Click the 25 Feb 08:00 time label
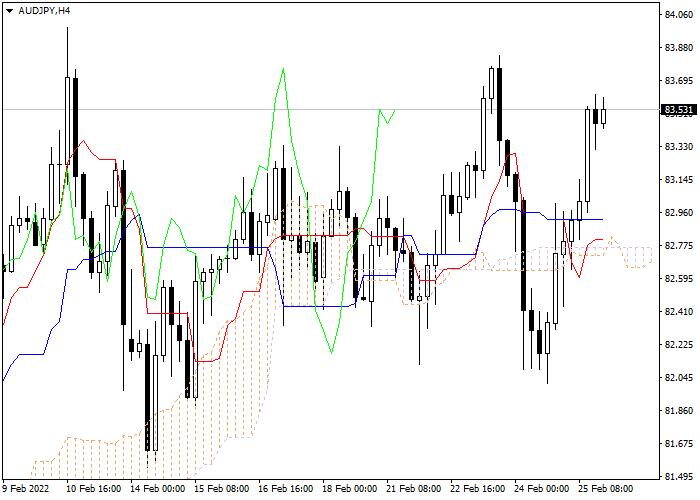The height and width of the screenshot is (500, 700). (606, 488)
